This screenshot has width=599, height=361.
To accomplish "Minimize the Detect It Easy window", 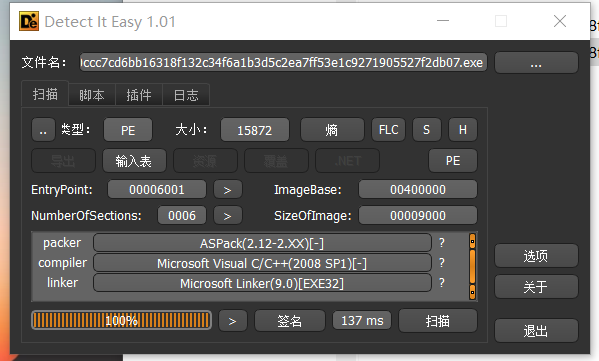I will [443, 21].
